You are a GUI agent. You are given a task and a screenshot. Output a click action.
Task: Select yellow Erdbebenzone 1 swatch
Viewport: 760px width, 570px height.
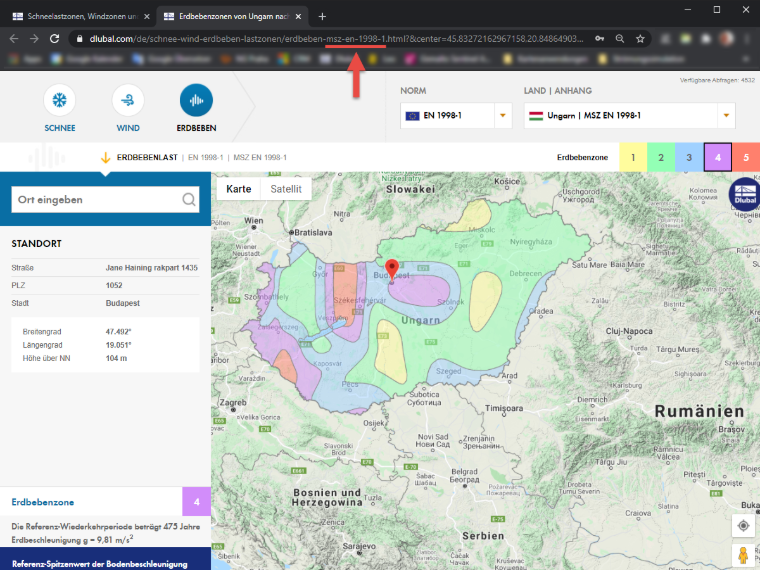[x=633, y=158]
